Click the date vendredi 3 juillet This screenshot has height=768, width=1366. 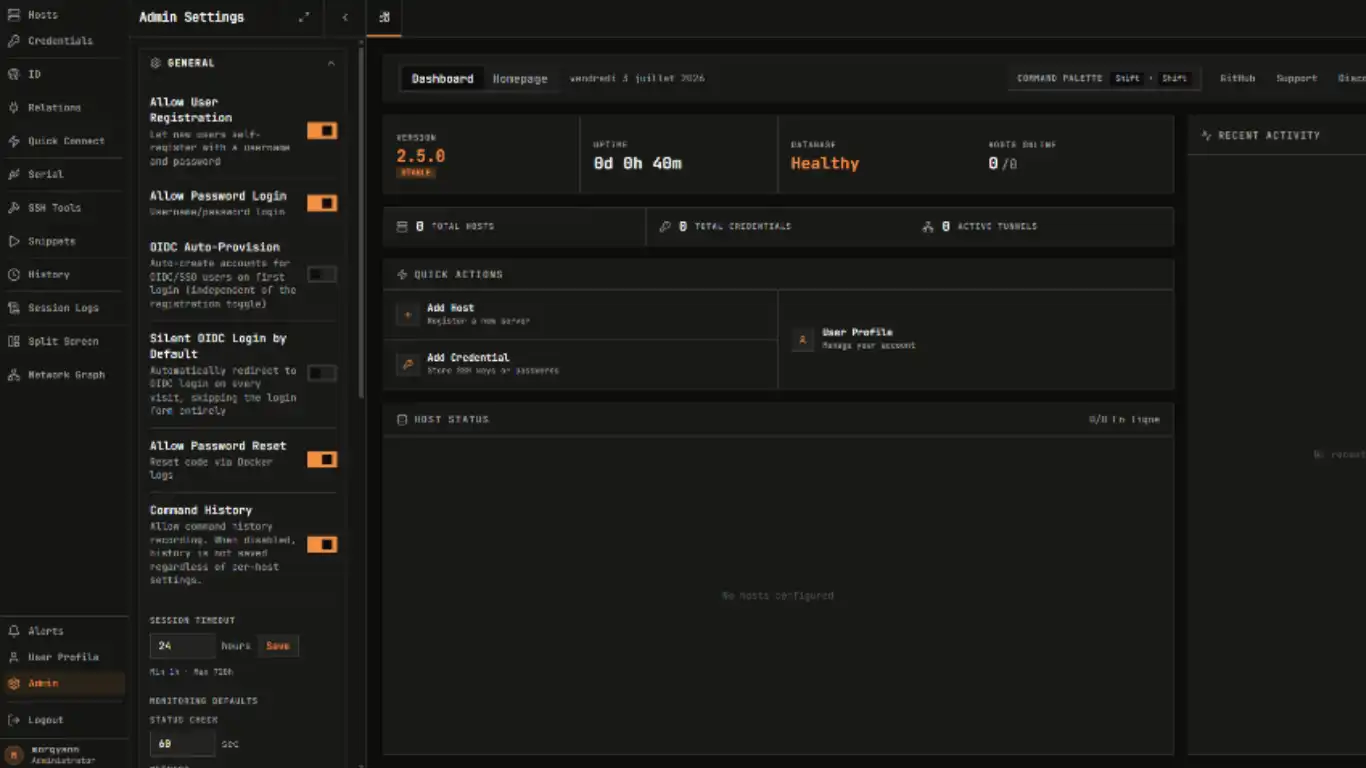pos(637,78)
